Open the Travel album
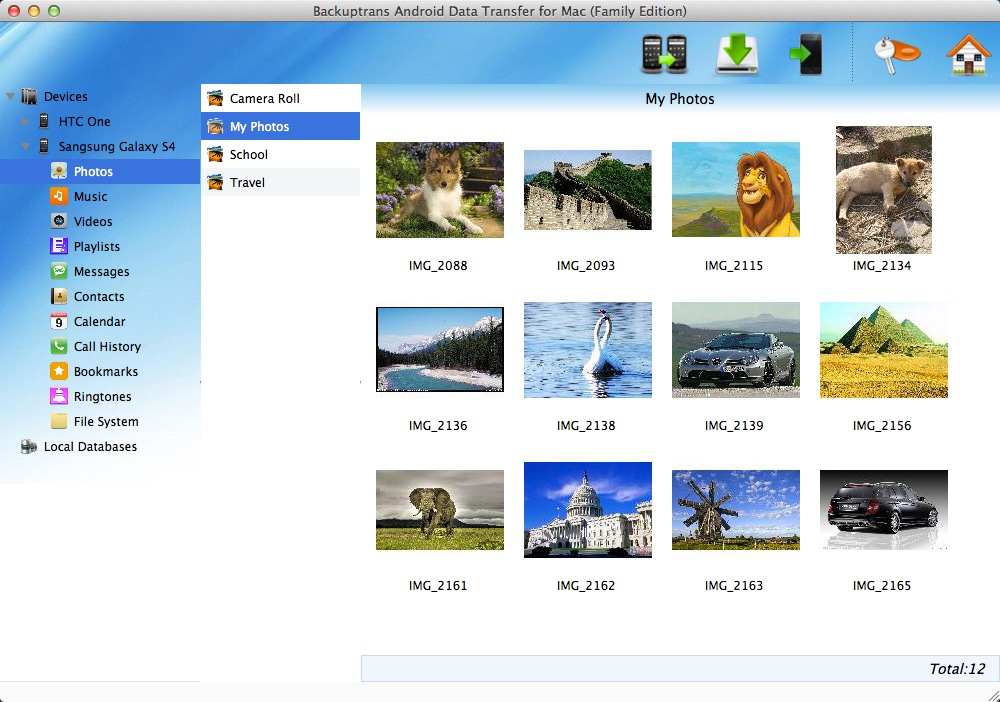This screenshot has width=1000, height=702. click(281, 182)
